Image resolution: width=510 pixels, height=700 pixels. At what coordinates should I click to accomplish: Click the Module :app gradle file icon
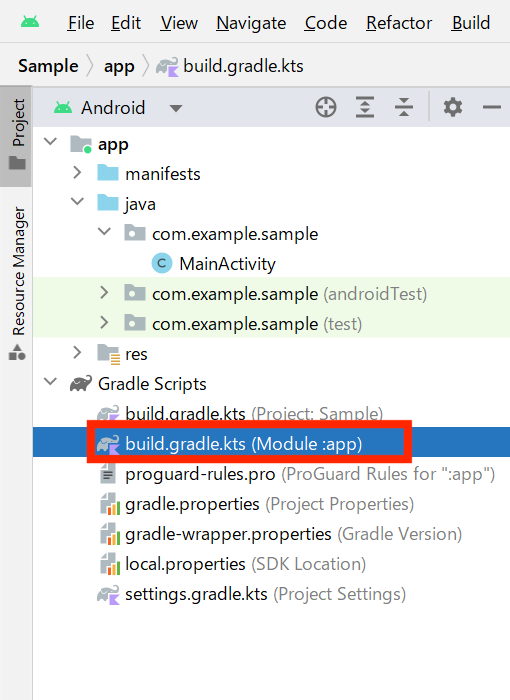pos(108,444)
